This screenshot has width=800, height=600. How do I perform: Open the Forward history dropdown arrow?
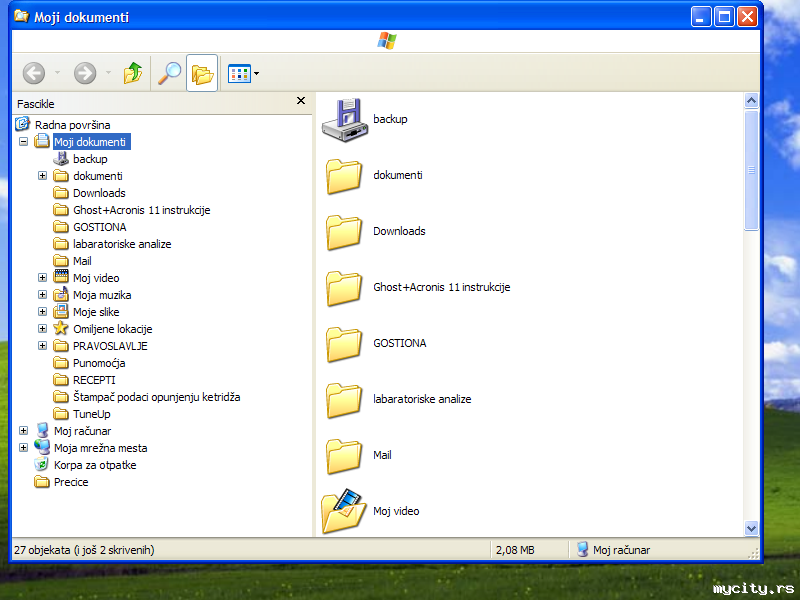[108, 72]
